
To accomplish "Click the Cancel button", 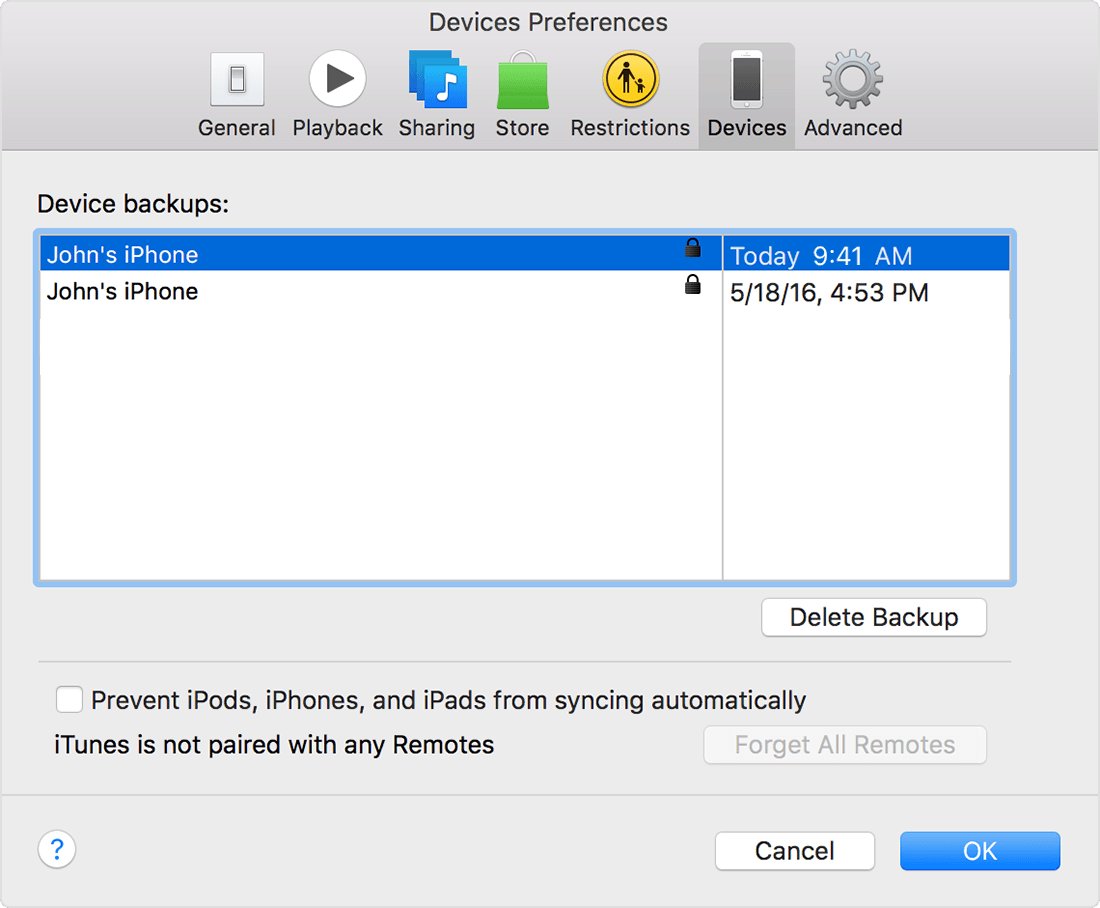I will (x=794, y=851).
